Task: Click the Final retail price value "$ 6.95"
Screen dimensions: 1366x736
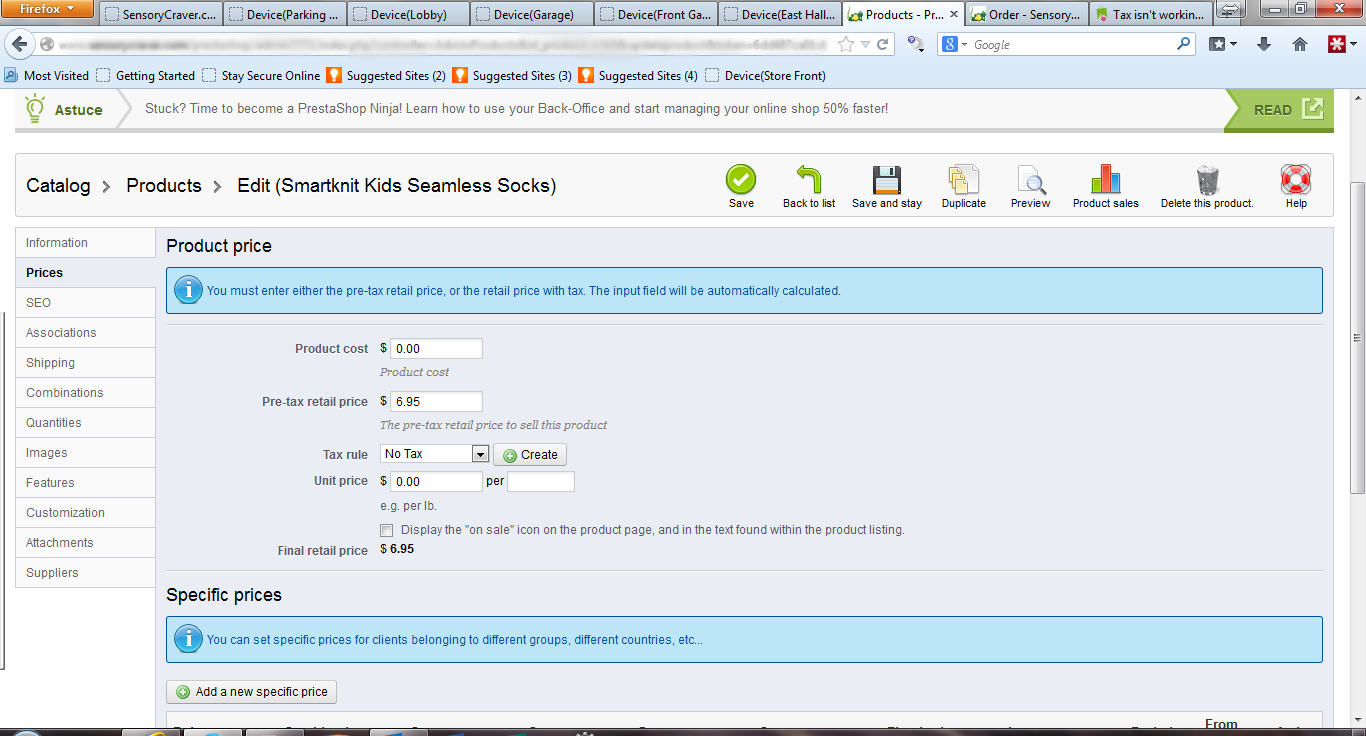Action: point(397,550)
